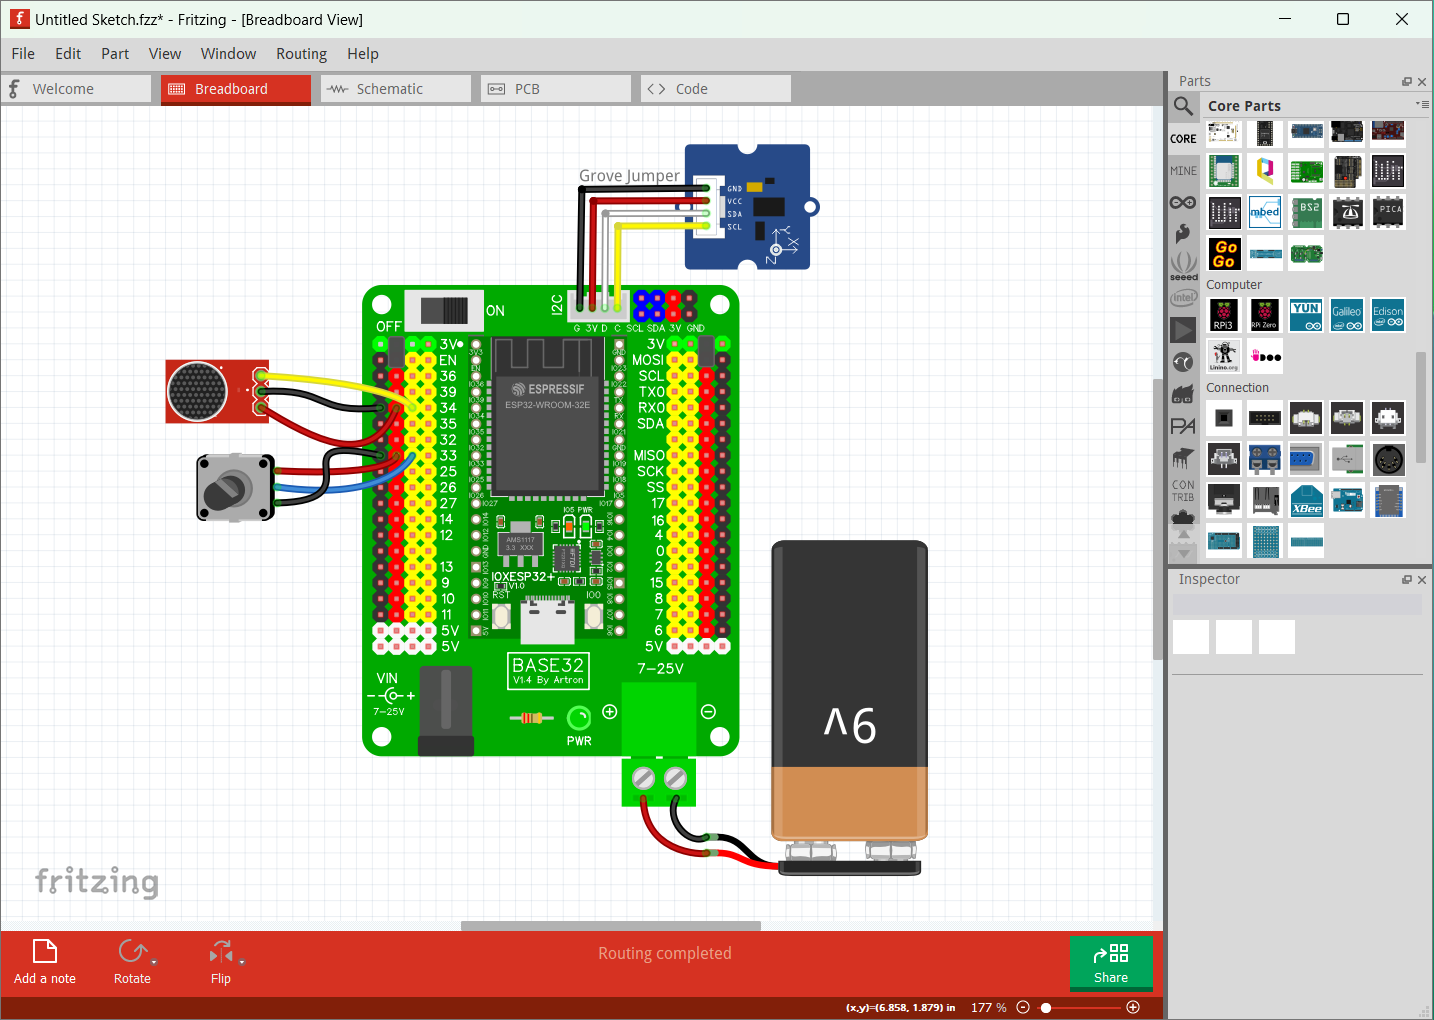Select the RPi3 thumbnail under Computer
This screenshot has width=1434, height=1020.
click(1223, 314)
